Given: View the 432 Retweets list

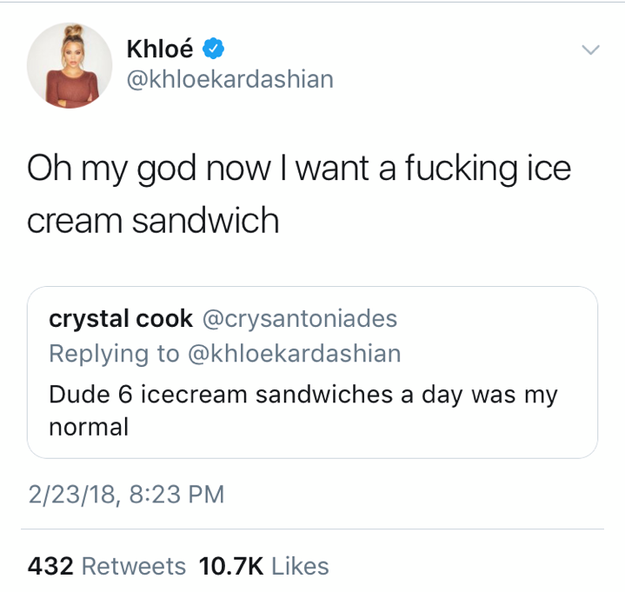Looking at the screenshot, I should 106,566.
